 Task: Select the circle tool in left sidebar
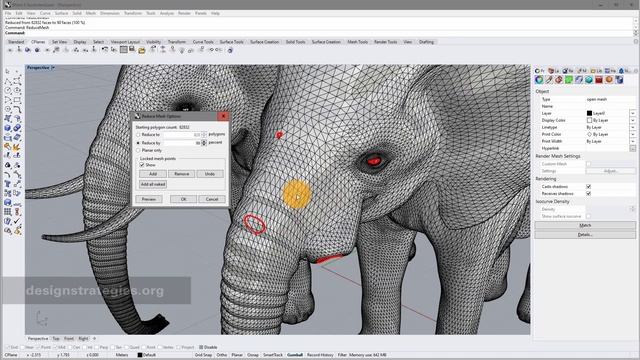click(8, 90)
